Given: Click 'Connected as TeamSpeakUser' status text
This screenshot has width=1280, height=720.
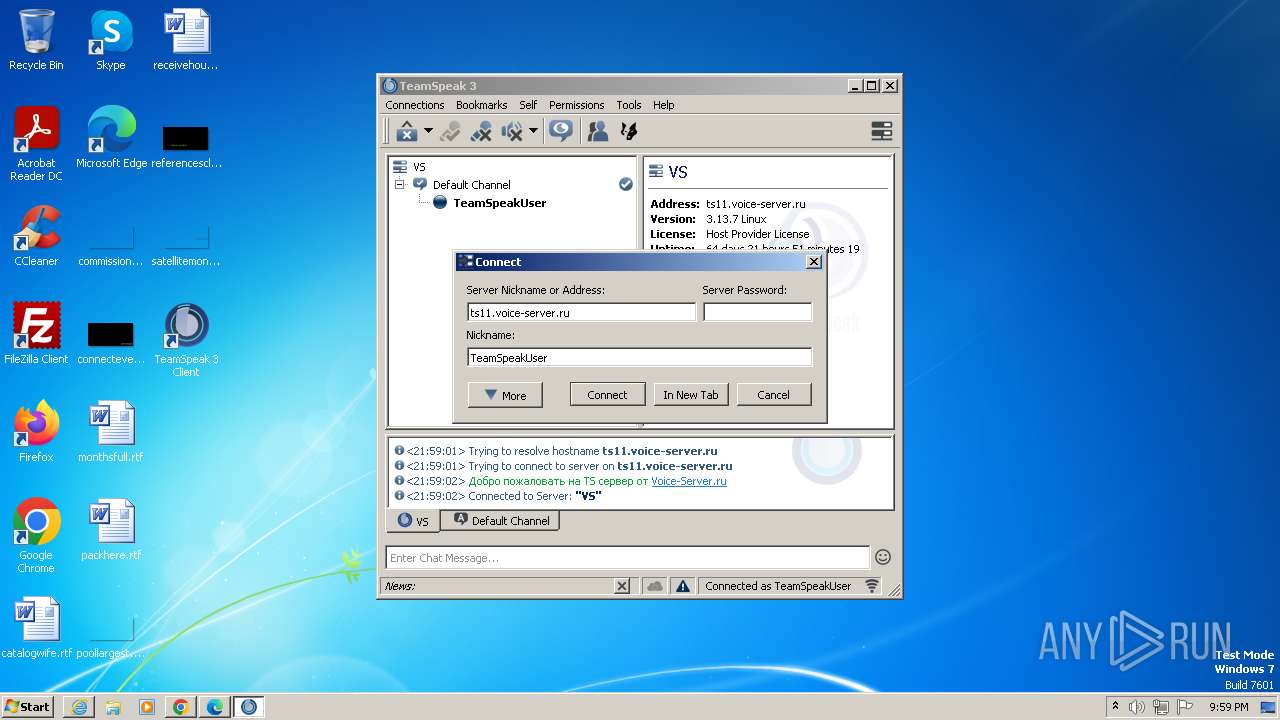Looking at the screenshot, I should [778, 586].
